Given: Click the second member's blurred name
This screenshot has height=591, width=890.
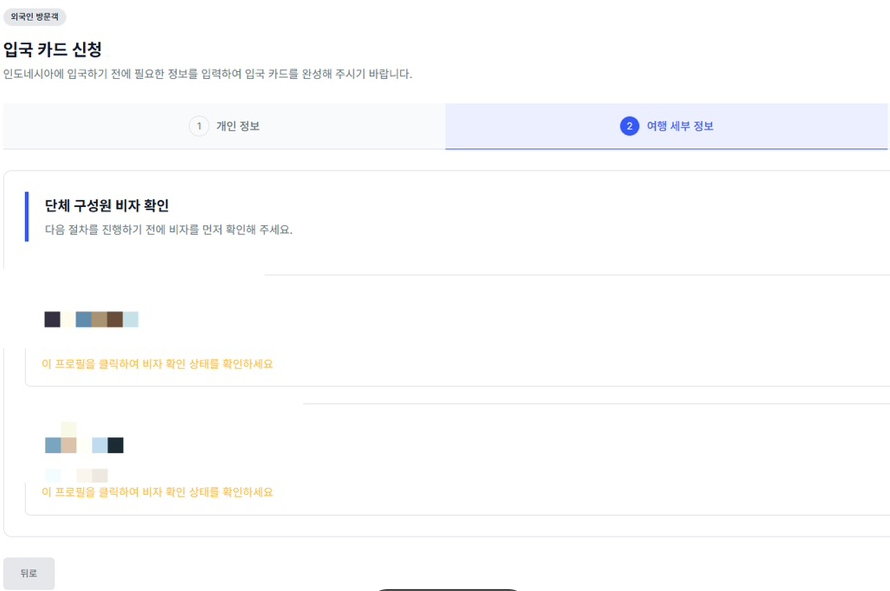Looking at the screenshot, I should coord(84,445).
